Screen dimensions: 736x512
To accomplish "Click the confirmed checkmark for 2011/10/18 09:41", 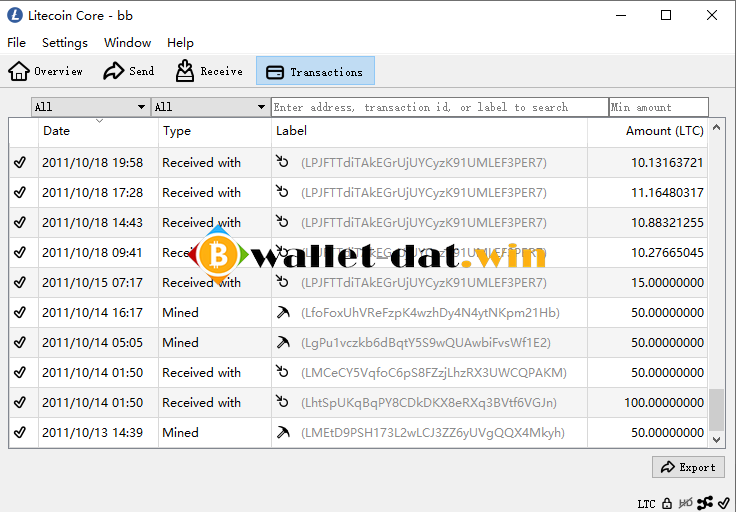I will [20, 252].
